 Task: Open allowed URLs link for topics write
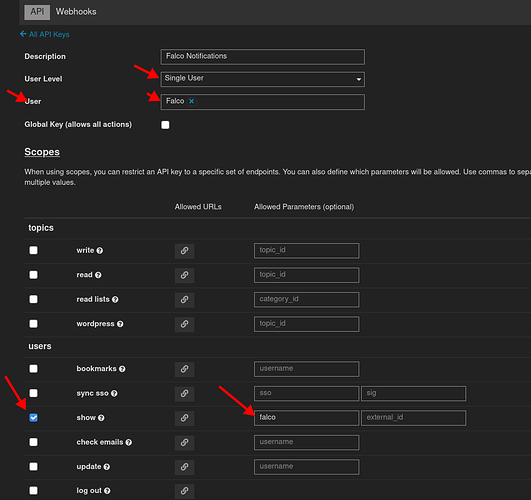coord(184,251)
